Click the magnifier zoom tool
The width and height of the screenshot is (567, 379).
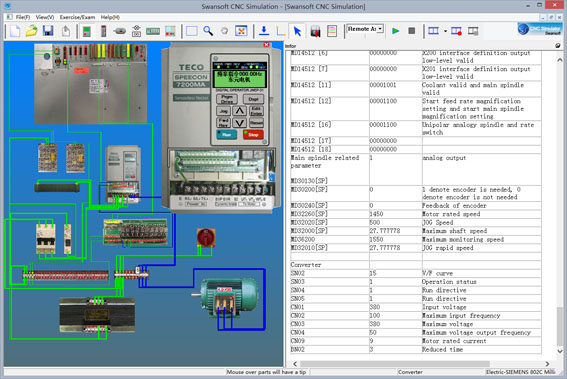point(208,31)
